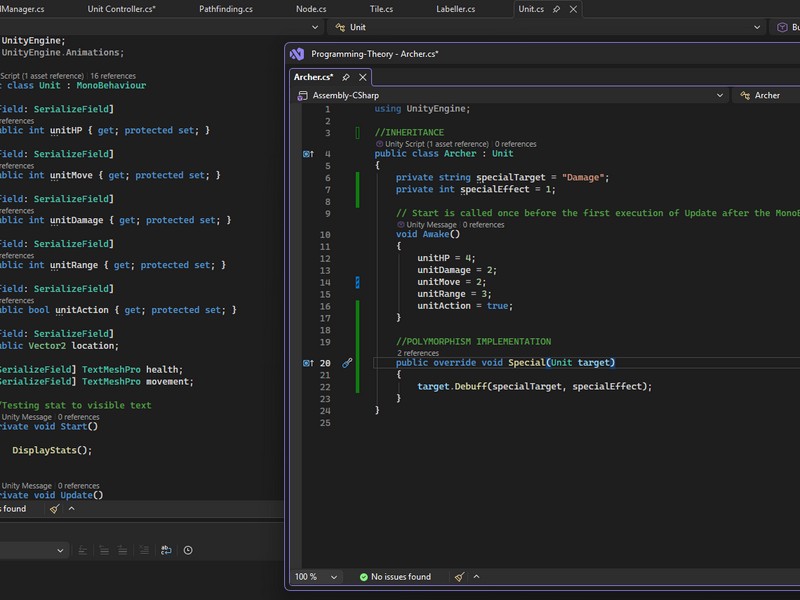The image size is (800, 600).
Task: Click the sync arrows icon in bottom toolbar
Action: [x=166, y=550]
